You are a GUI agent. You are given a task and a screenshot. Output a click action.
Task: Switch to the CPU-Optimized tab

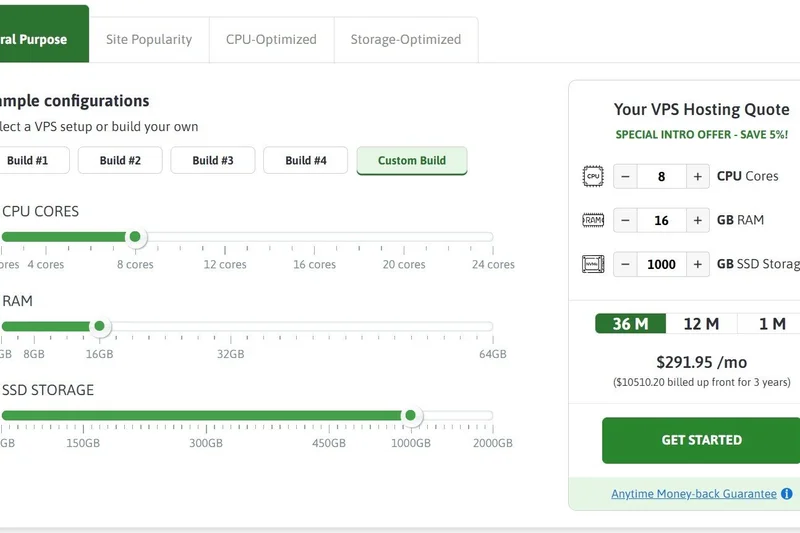click(x=271, y=40)
